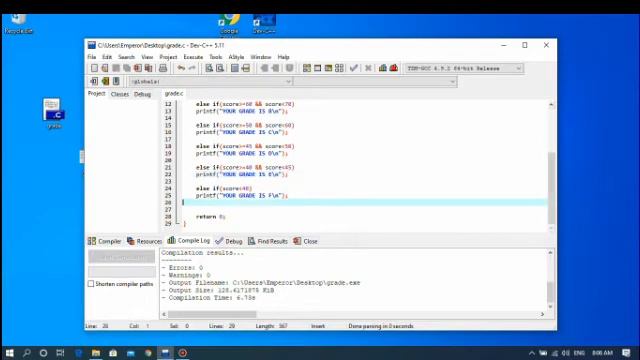Open the Window menu
Viewport: 640px width, 360px height.
260,57
